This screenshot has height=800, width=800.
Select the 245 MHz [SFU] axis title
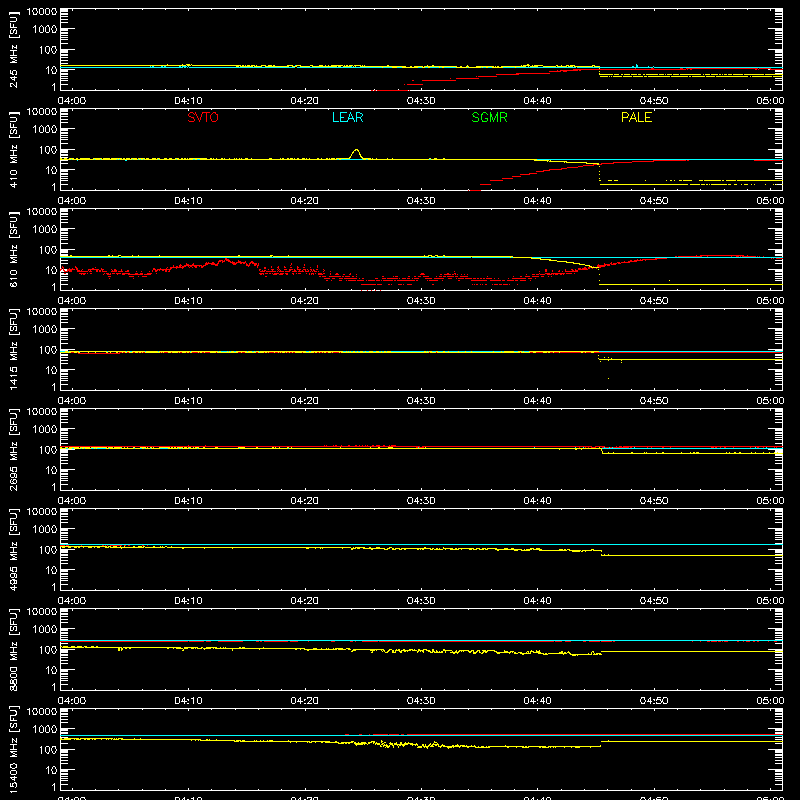coord(14,50)
